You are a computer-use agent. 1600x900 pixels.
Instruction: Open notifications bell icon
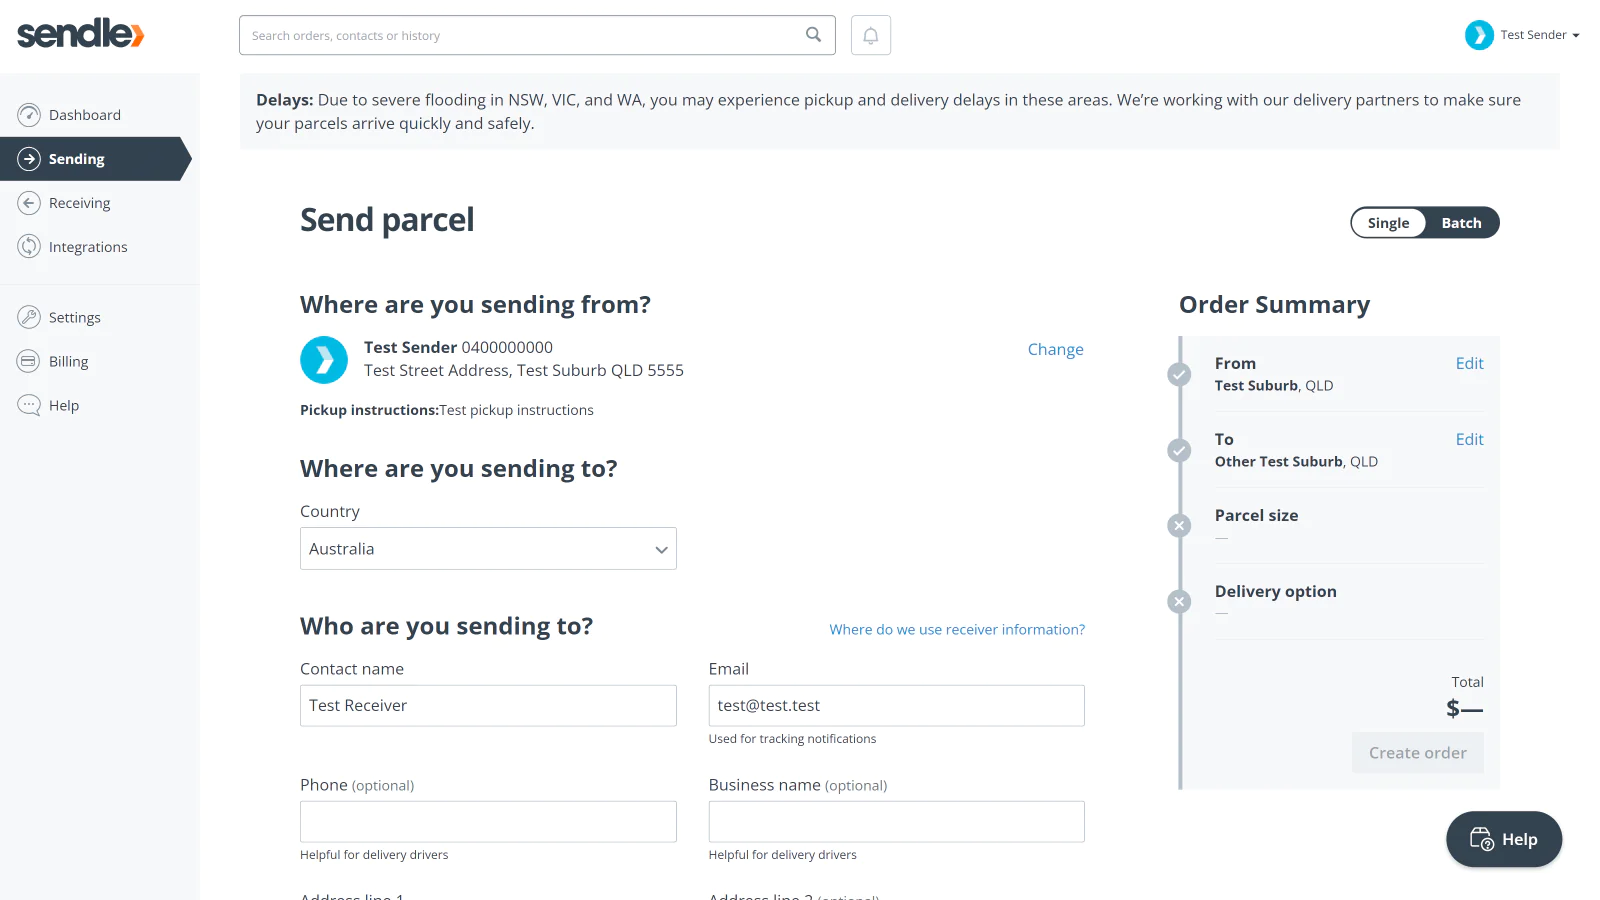(871, 35)
